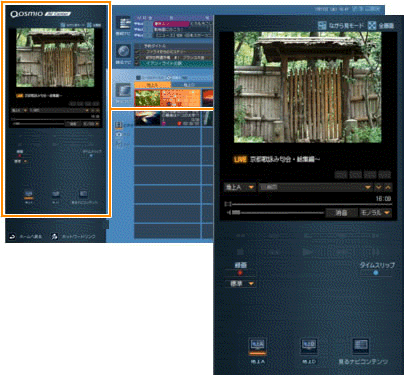Select the 地上D TV source icon
Viewport: 404px width, 375px height.
click(x=309, y=346)
